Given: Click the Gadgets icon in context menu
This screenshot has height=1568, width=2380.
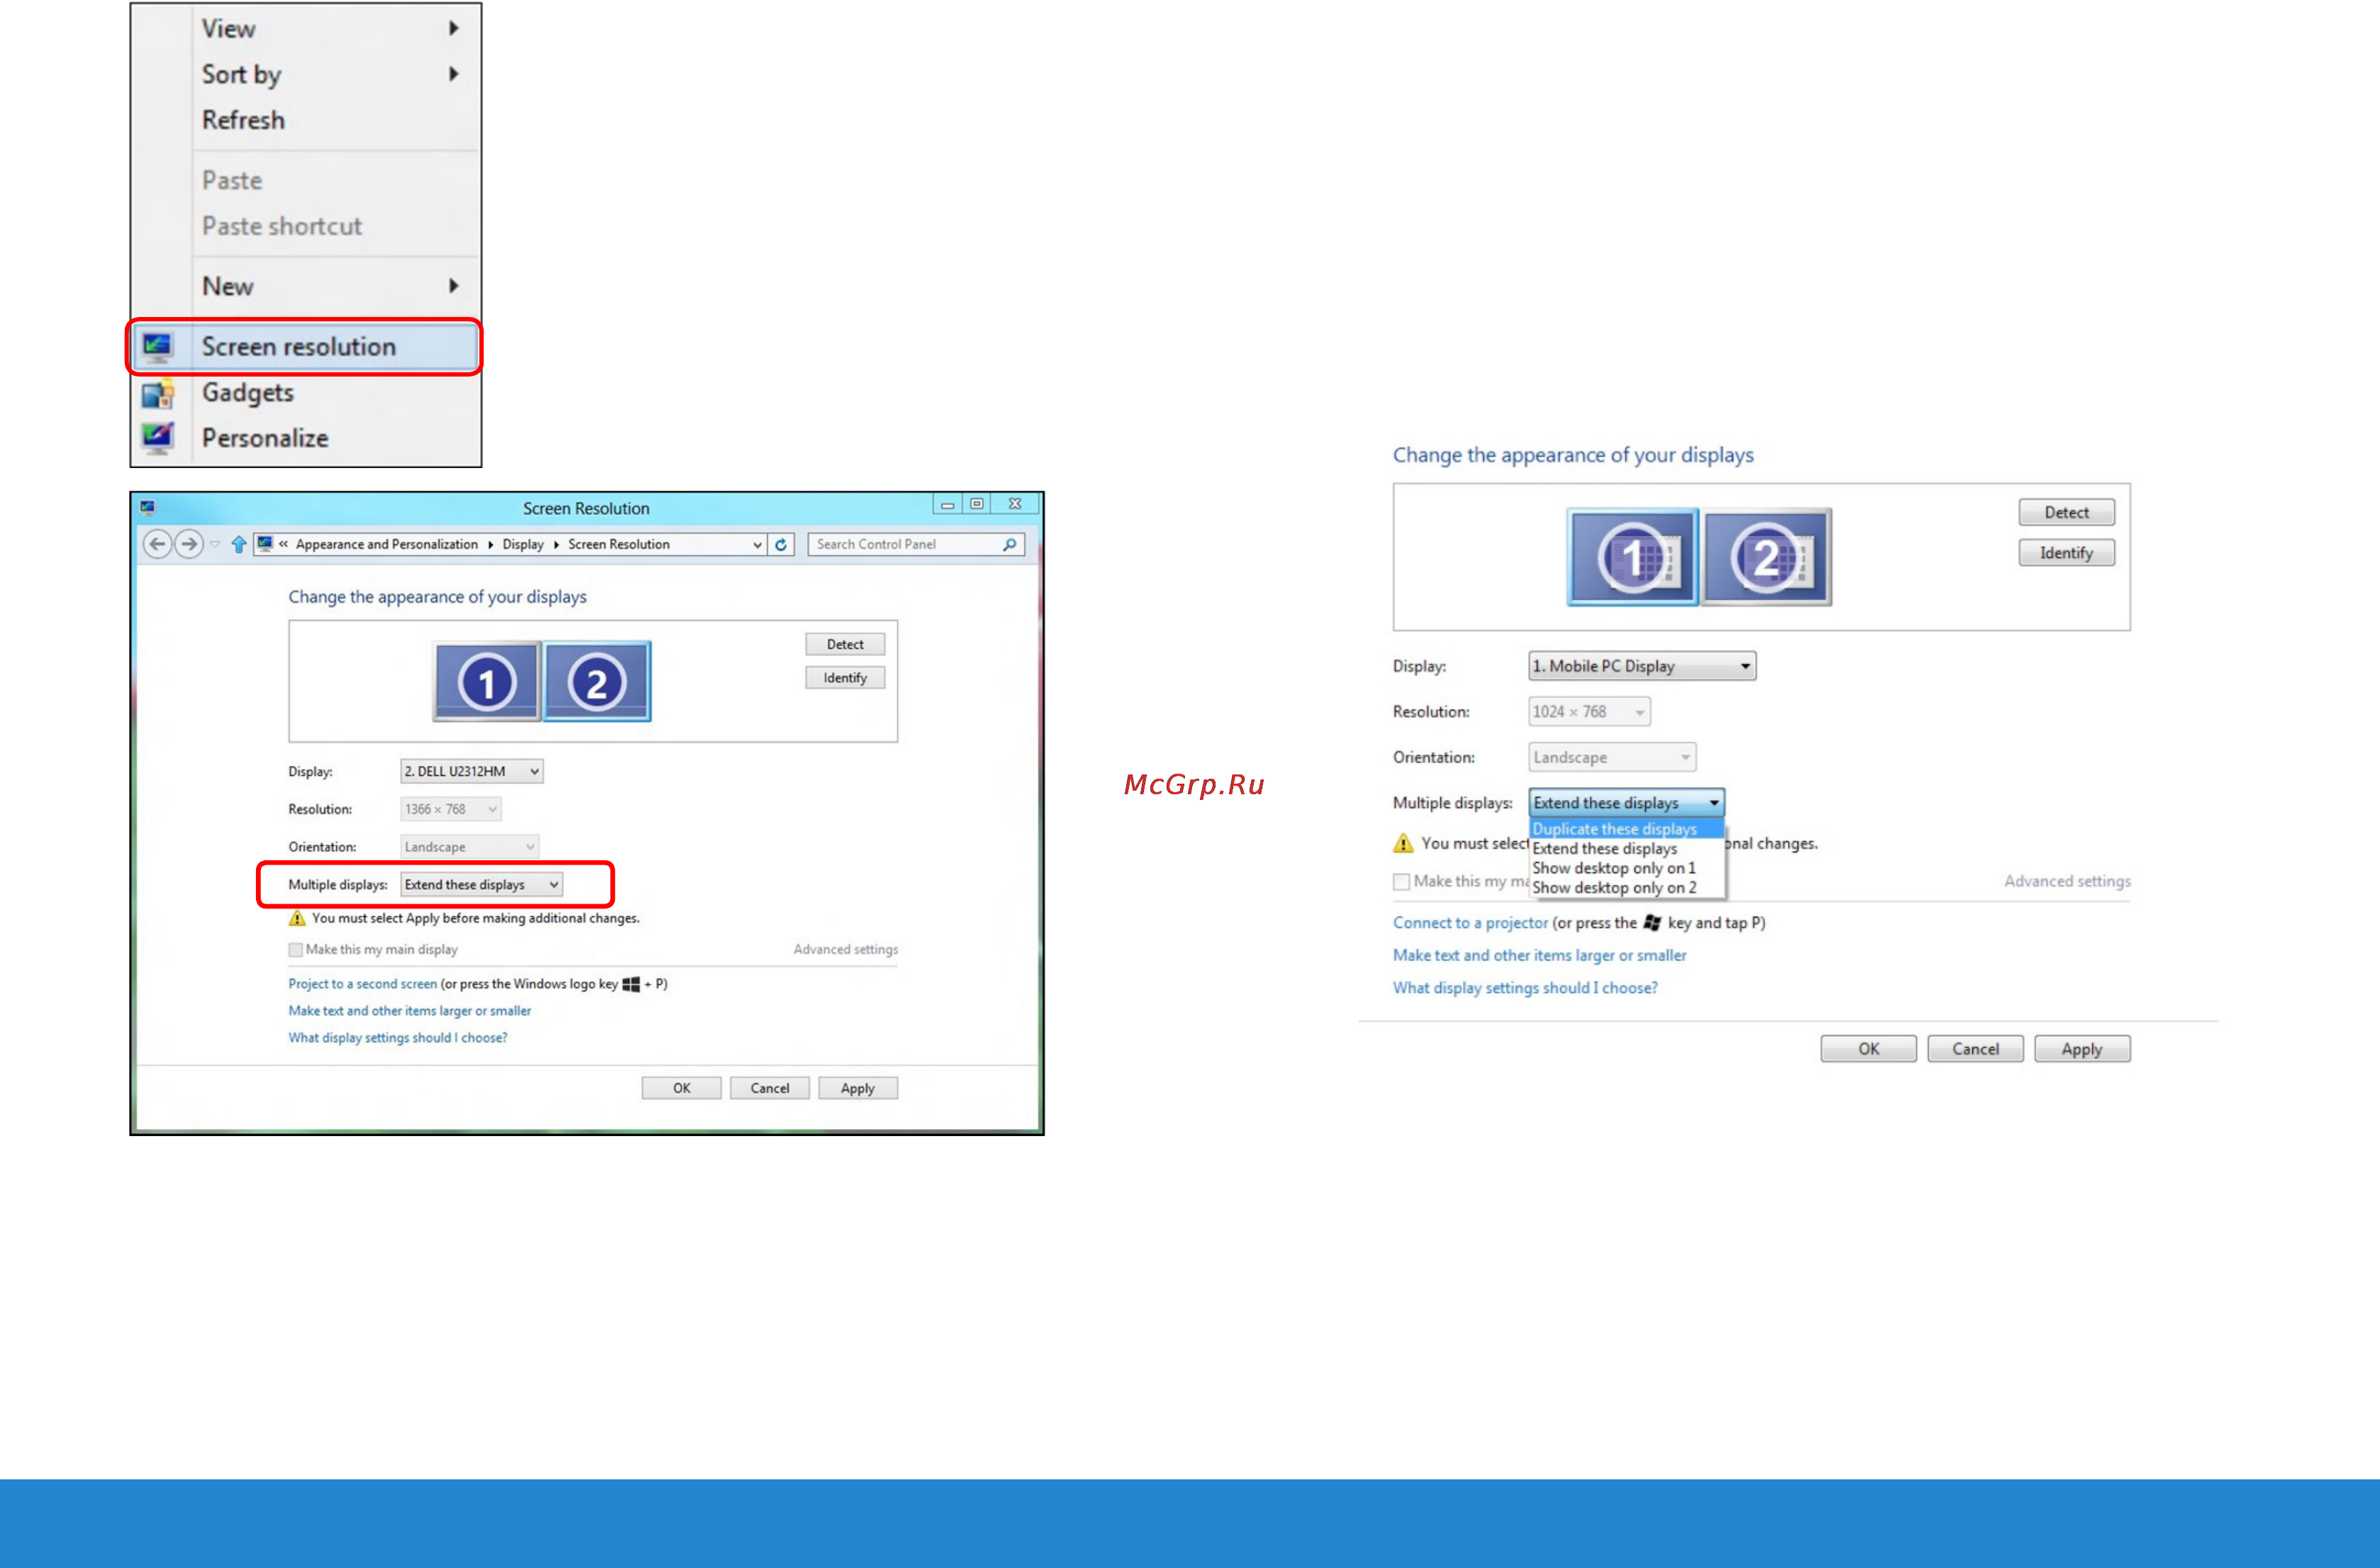Looking at the screenshot, I should click(158, 393).
